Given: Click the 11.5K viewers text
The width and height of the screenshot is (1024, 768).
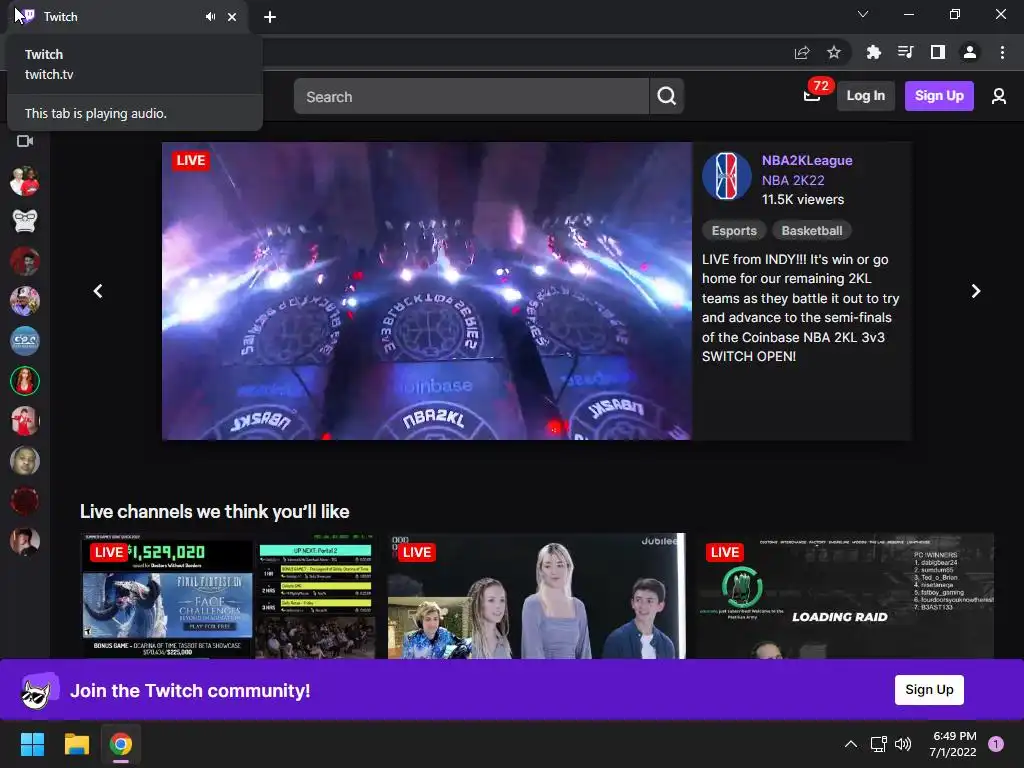Looking at the screenshot, I should [x=803, y=200].
